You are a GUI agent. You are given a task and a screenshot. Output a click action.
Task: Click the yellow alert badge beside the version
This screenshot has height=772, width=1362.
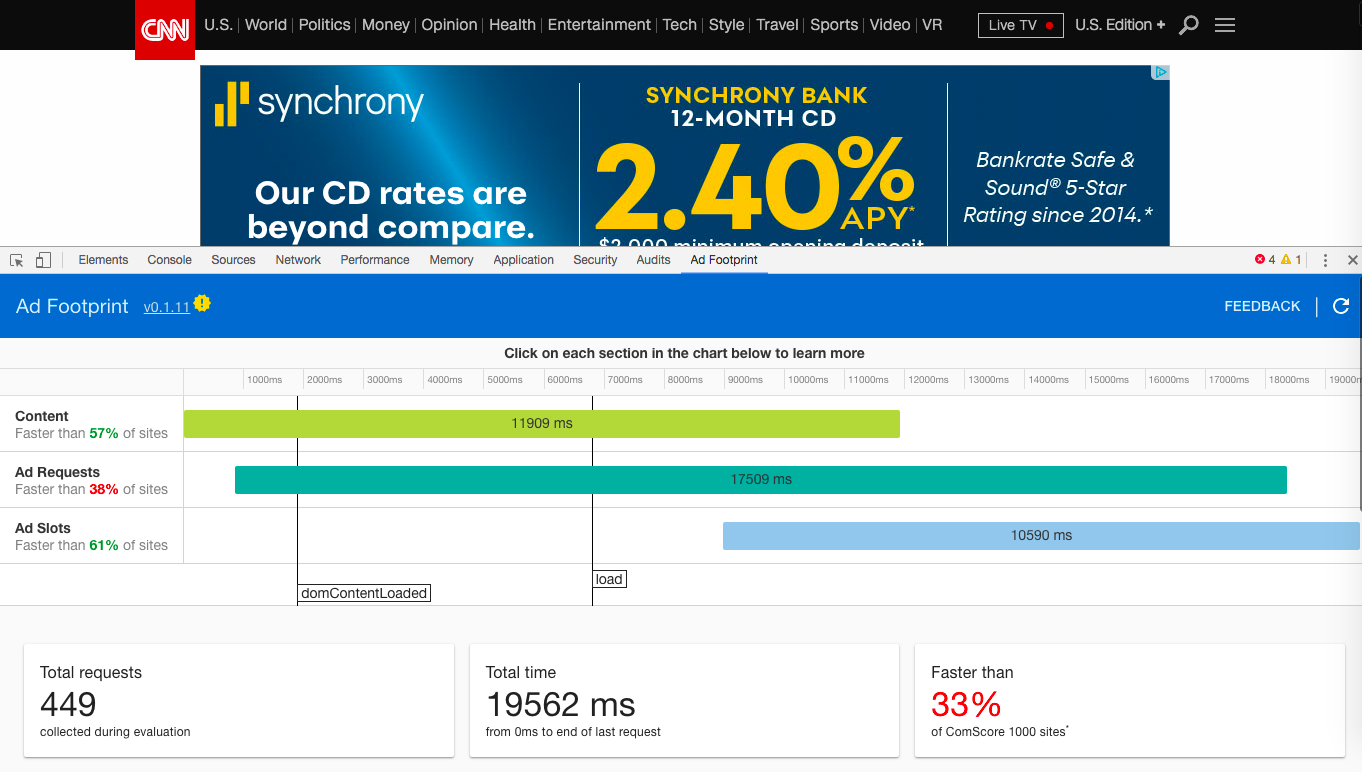pos(203,303)
